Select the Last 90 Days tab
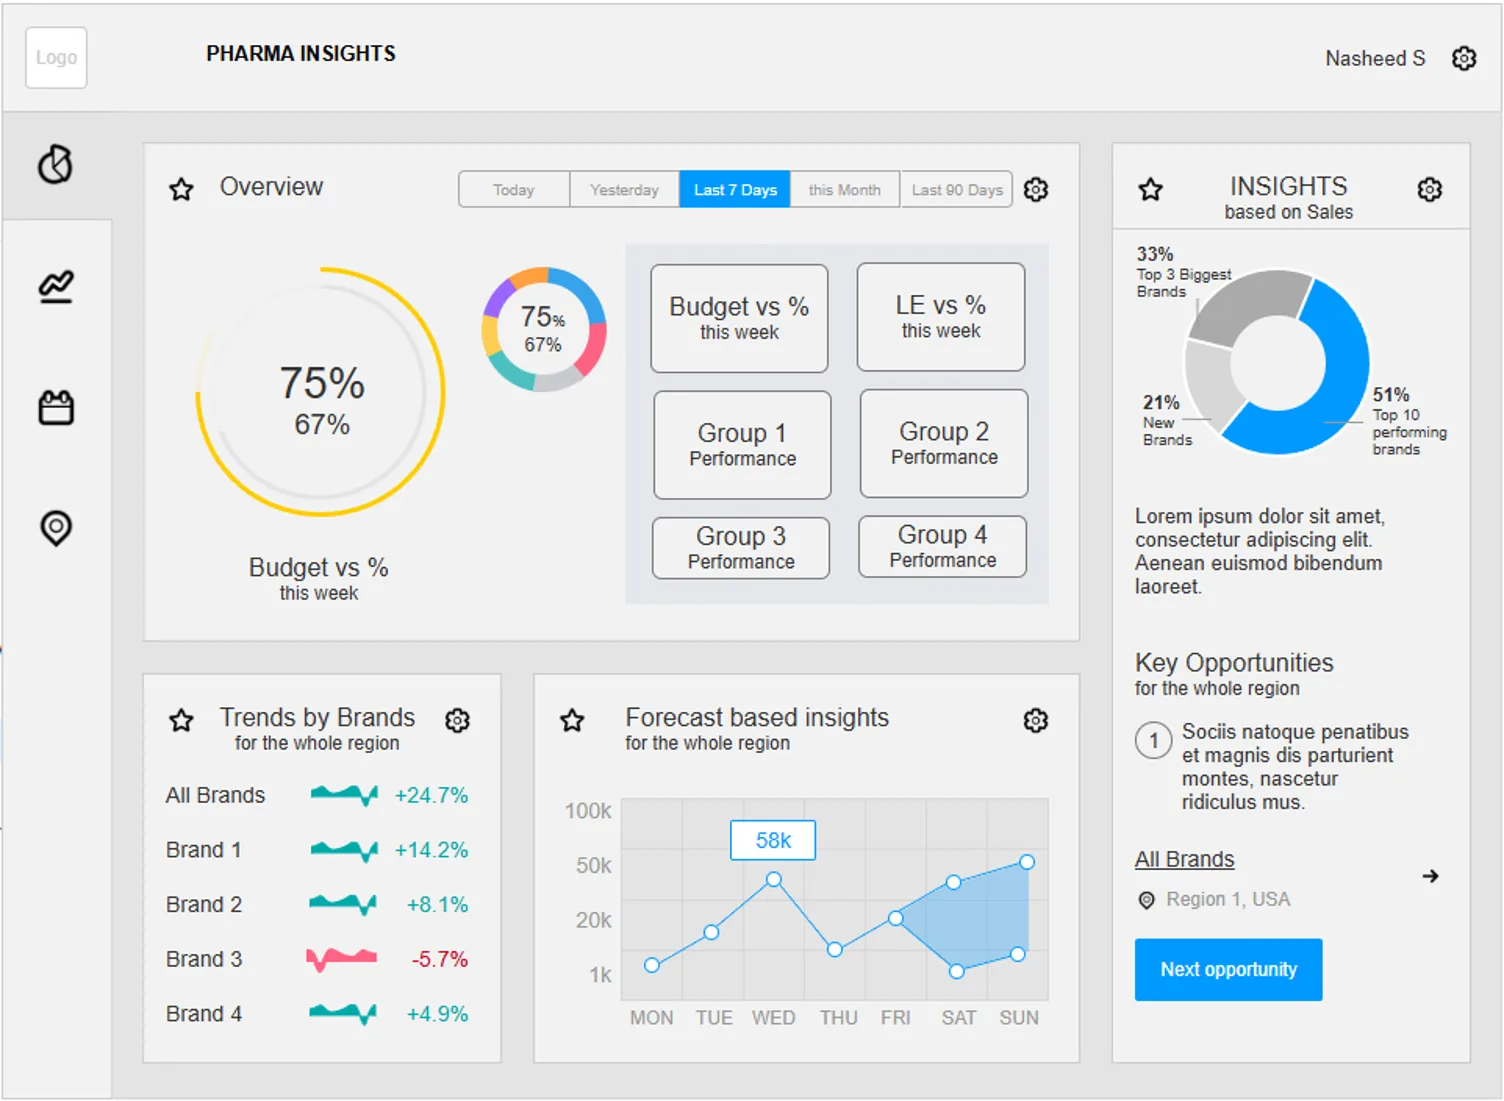1504x1101 pixels. tap(957, 189)
